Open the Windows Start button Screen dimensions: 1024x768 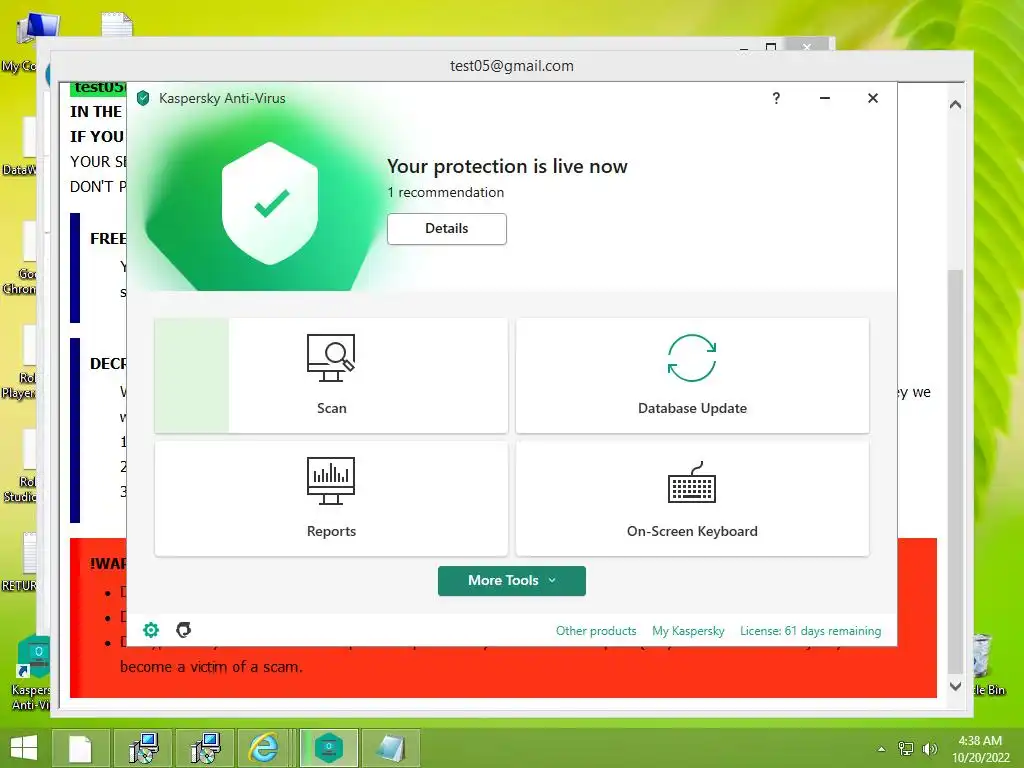tap(24, 748)
